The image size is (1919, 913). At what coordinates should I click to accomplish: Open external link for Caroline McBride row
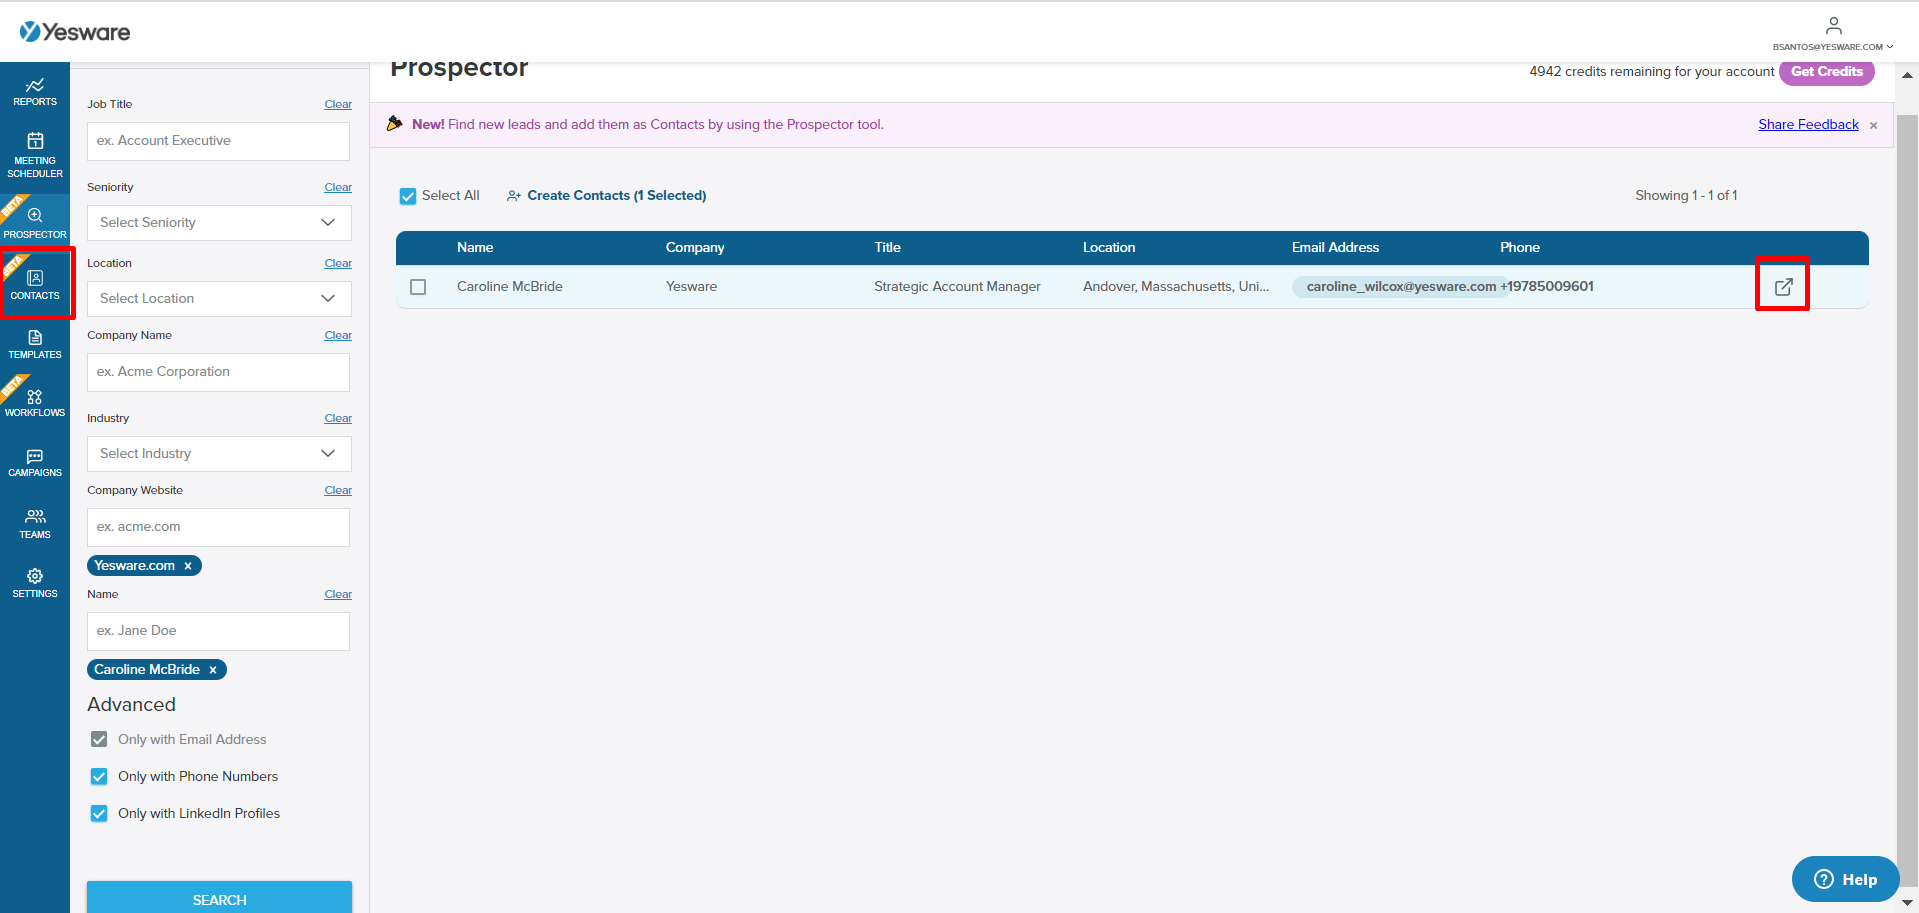coord(1783,287)
